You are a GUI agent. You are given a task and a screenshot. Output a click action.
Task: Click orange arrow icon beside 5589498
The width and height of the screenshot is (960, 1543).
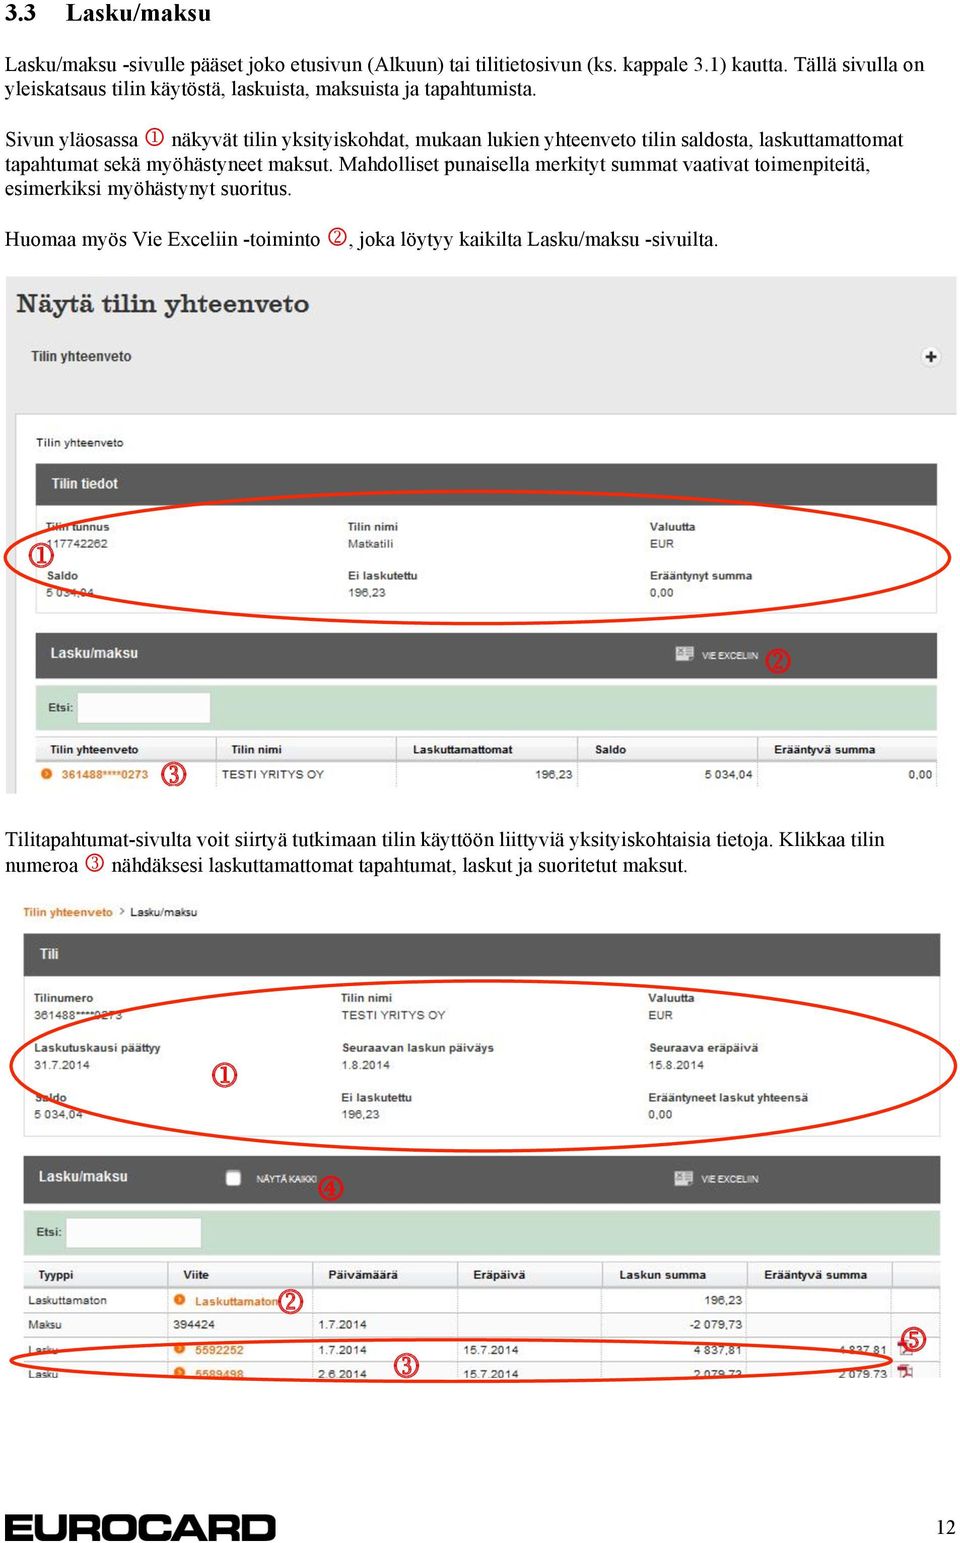tap(179, 1373)
